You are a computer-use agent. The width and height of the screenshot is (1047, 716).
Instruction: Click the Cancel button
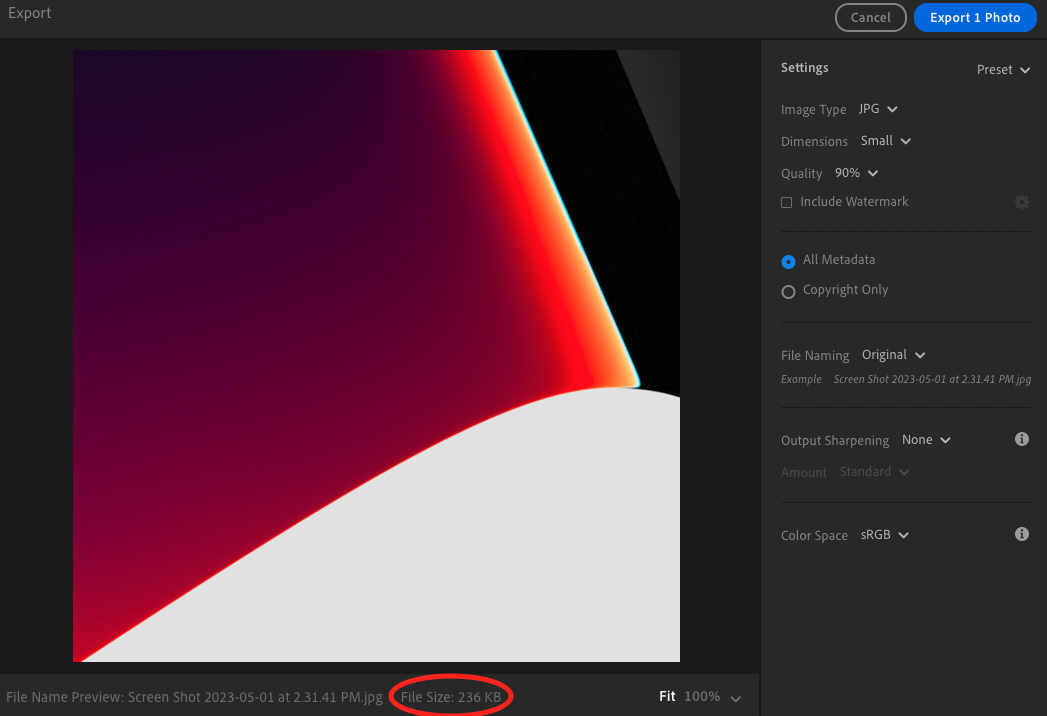click(870, 17)
